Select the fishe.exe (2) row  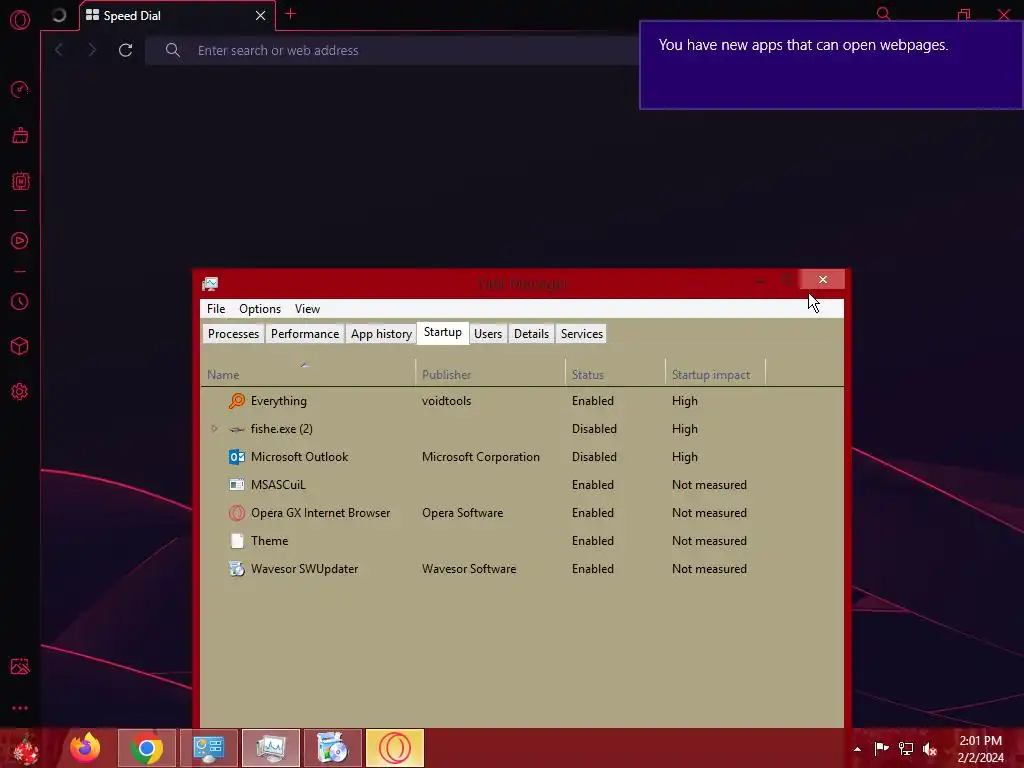pos(522,429)
